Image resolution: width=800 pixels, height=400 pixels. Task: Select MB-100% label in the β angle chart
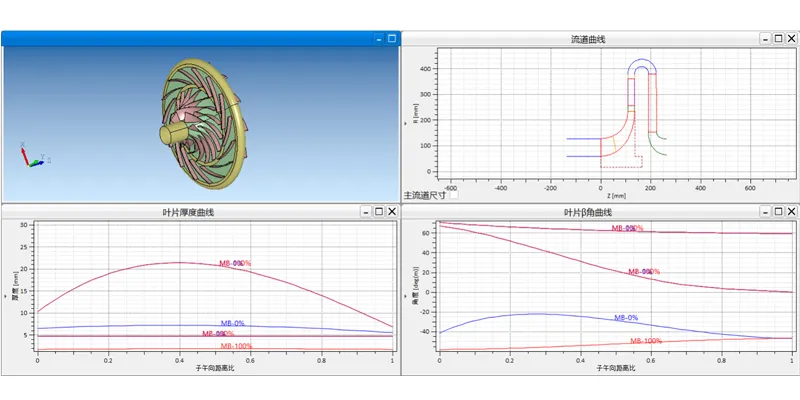[645, 341]
